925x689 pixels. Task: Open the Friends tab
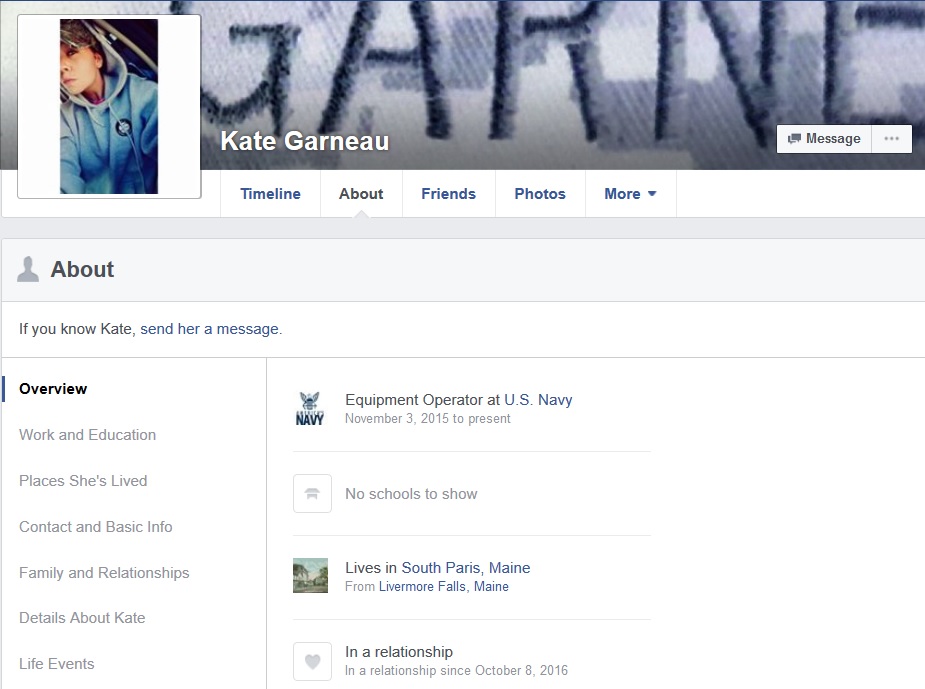click(448, 194)
